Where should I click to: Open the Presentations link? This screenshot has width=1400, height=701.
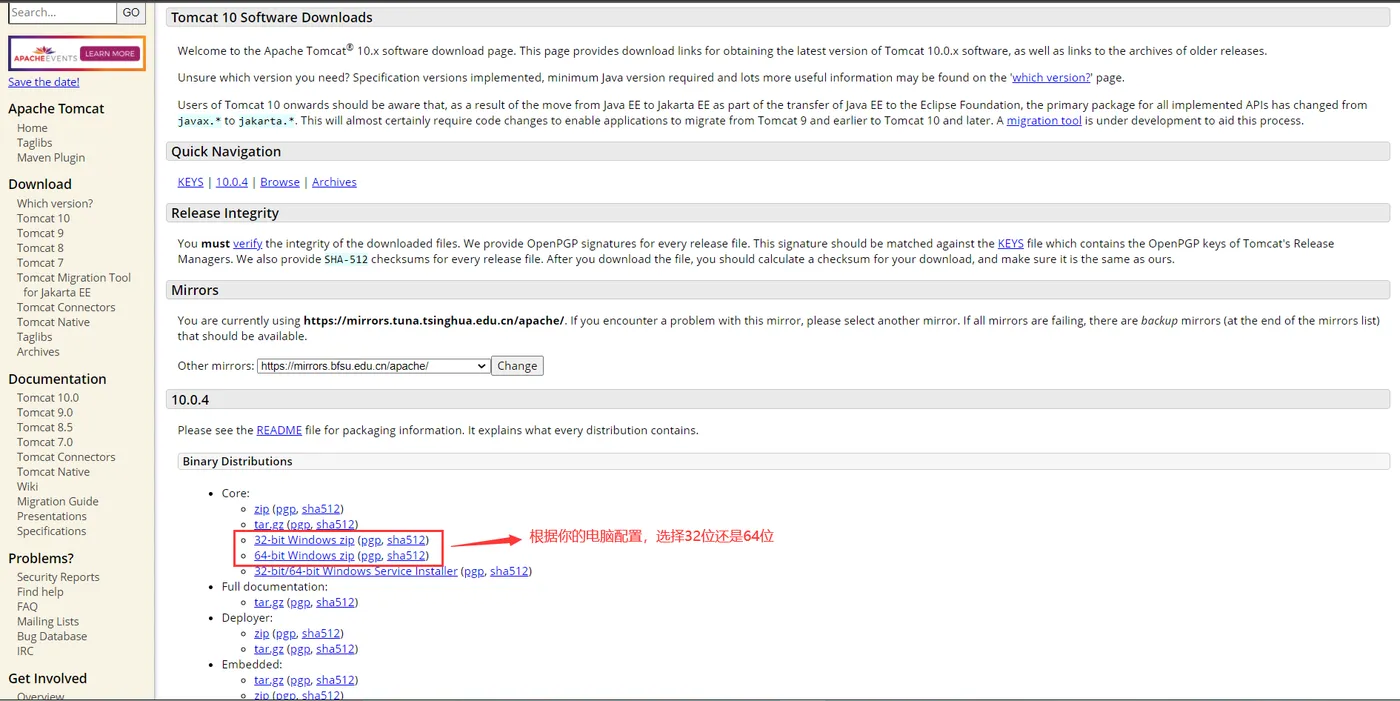coord(52,517)
